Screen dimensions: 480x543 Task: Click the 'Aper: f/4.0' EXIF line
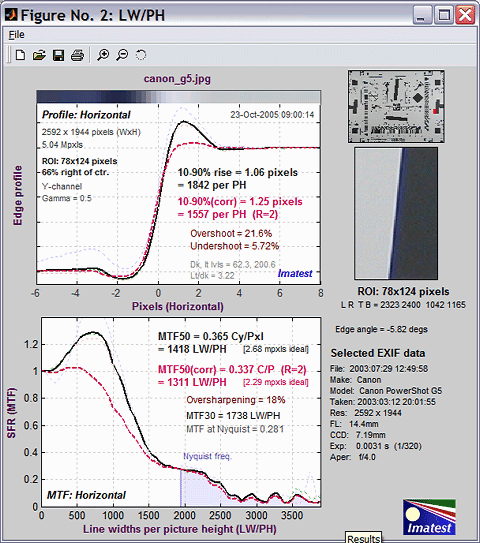pyautogui.click(x=353, y=457)
